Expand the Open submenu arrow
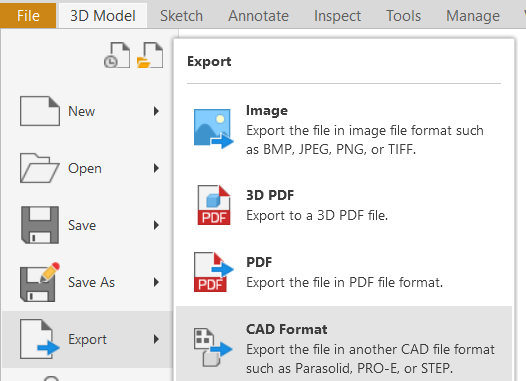This screenshot has height=381, width=526. [x=156, y=168]
